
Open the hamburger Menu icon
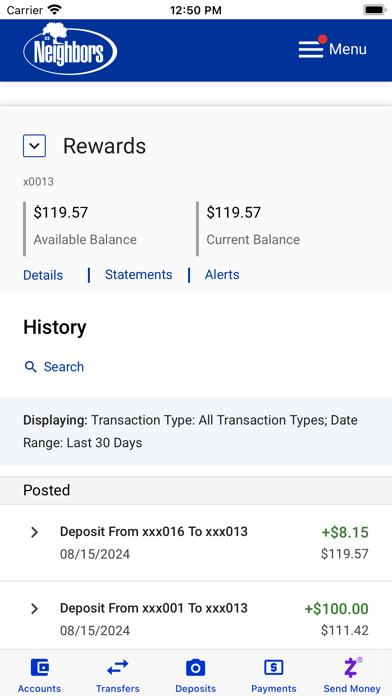311,49
